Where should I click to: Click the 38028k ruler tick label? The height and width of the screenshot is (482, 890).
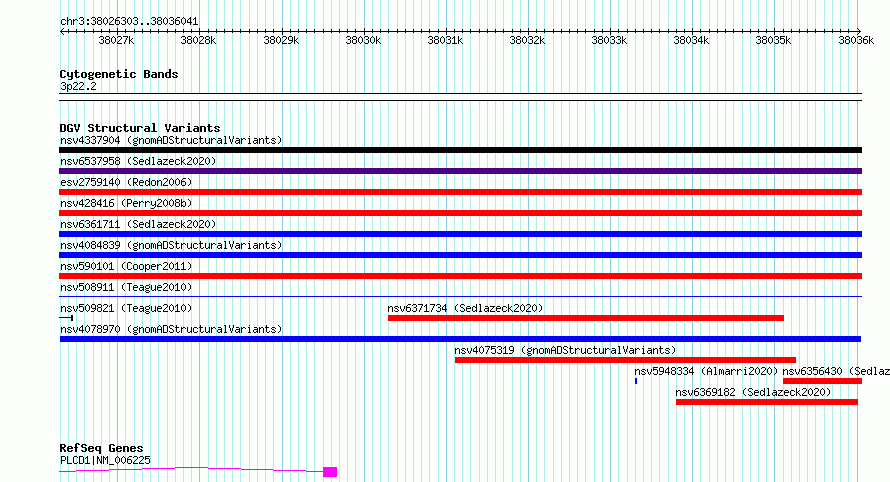tap(198, 40)
